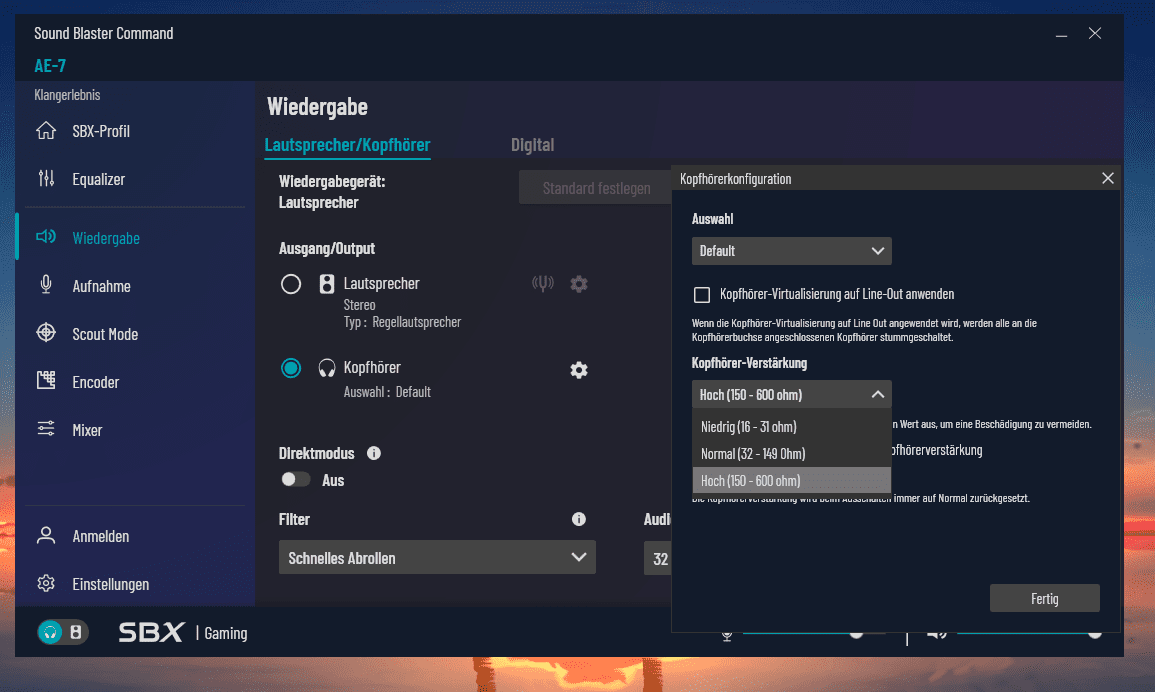Viewport: 1155px width, 692px height.
Task: Click the headphone icon beside Kopfhörer
Action: tap(326, 368)
